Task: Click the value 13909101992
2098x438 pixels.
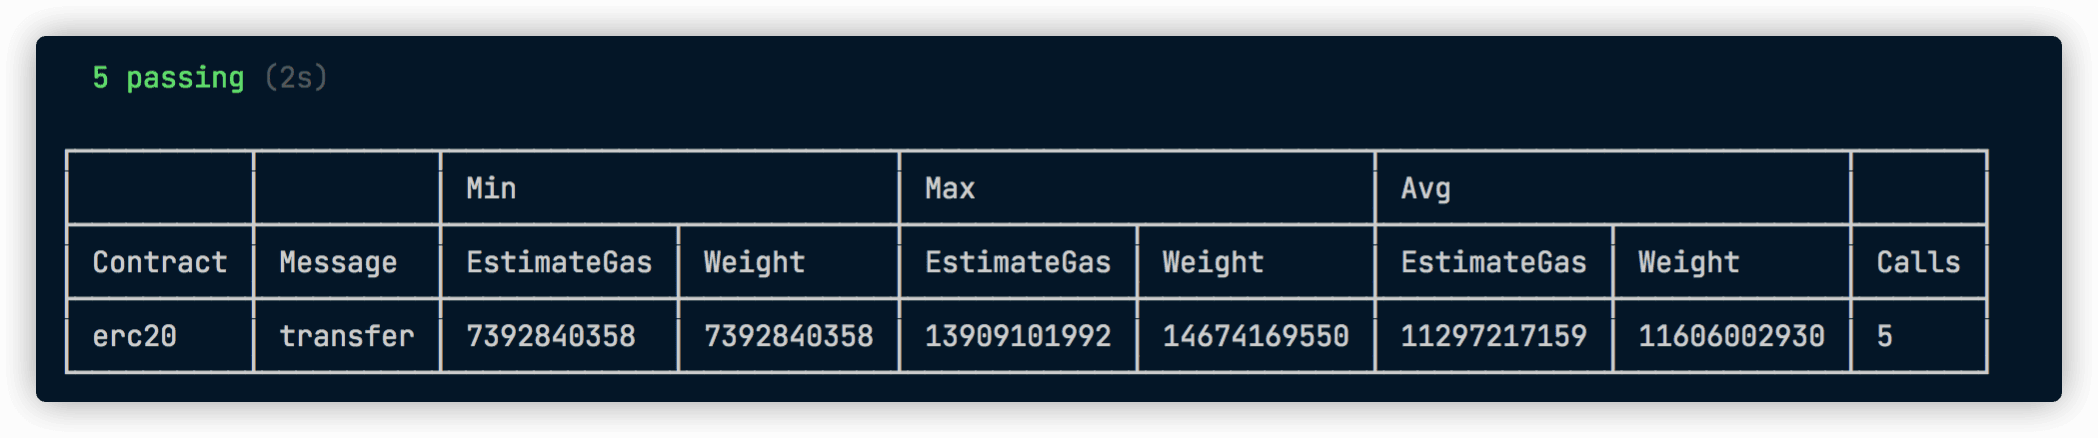Action: click(1018, 336)
